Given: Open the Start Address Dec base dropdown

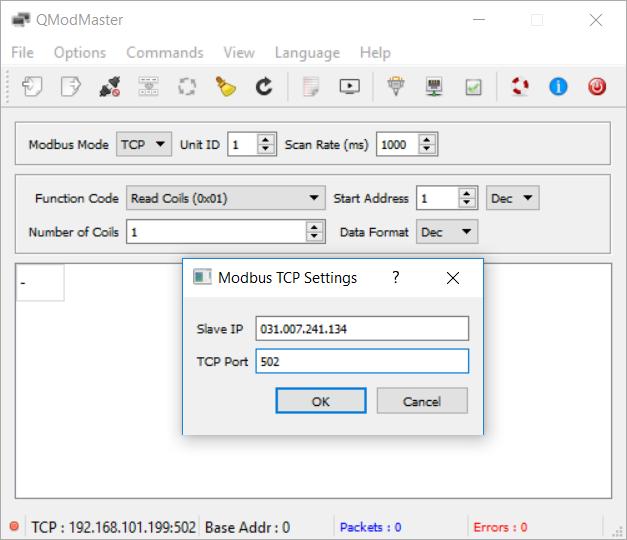Looking at the screenshot, I should coord(513,198).
